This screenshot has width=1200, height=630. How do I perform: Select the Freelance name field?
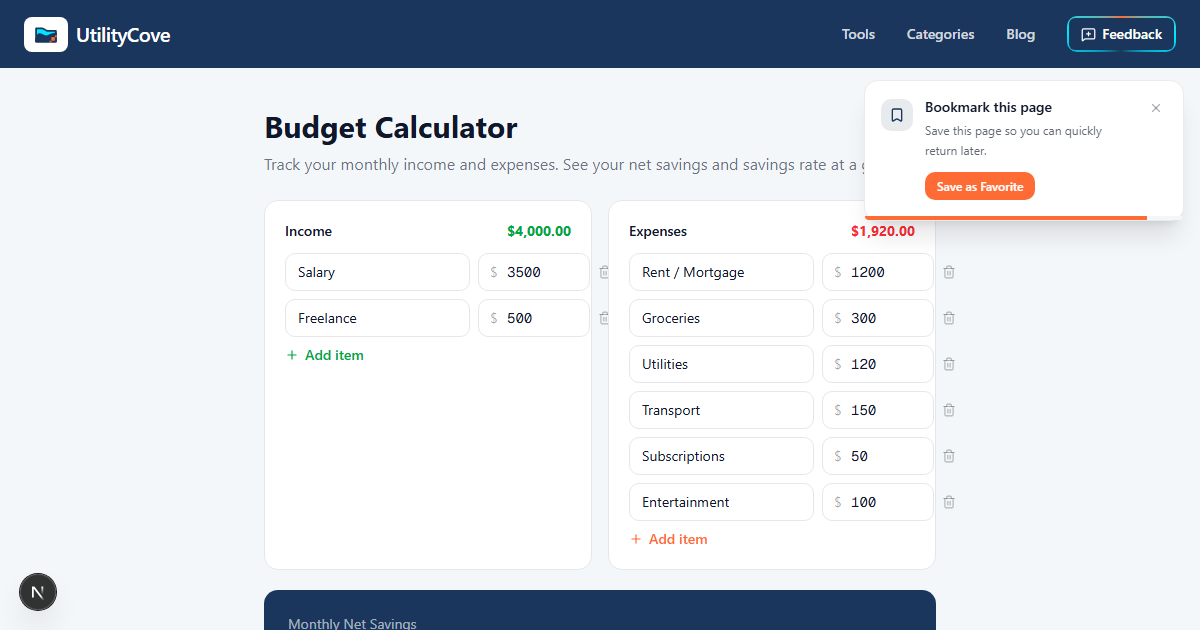377,318
